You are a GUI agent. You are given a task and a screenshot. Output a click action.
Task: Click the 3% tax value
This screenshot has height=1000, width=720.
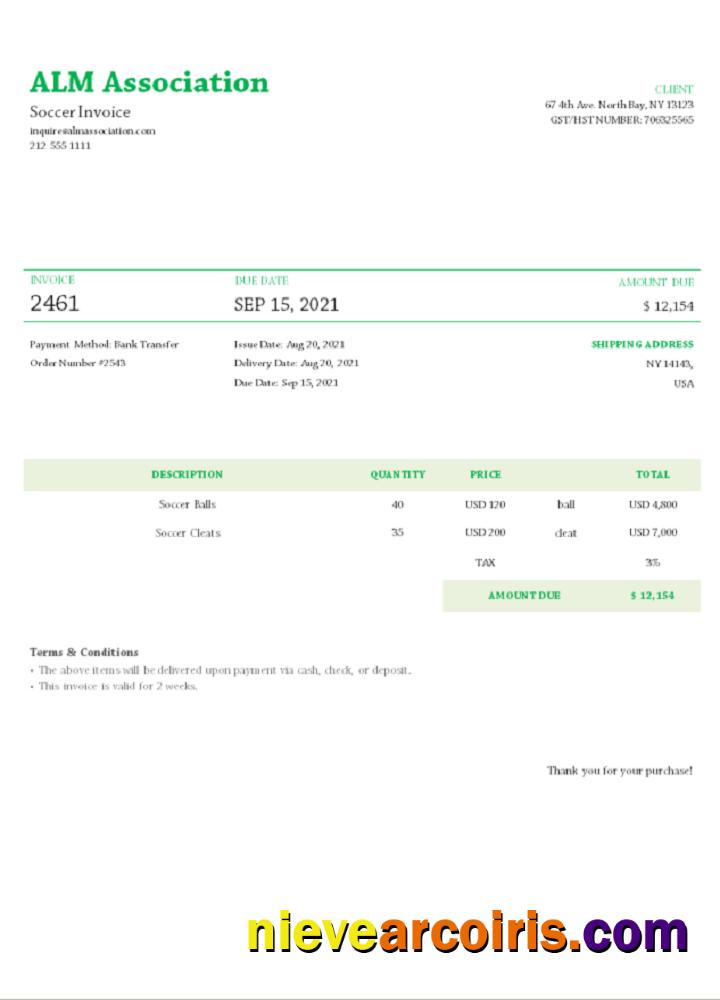click(x=652, y=563)
